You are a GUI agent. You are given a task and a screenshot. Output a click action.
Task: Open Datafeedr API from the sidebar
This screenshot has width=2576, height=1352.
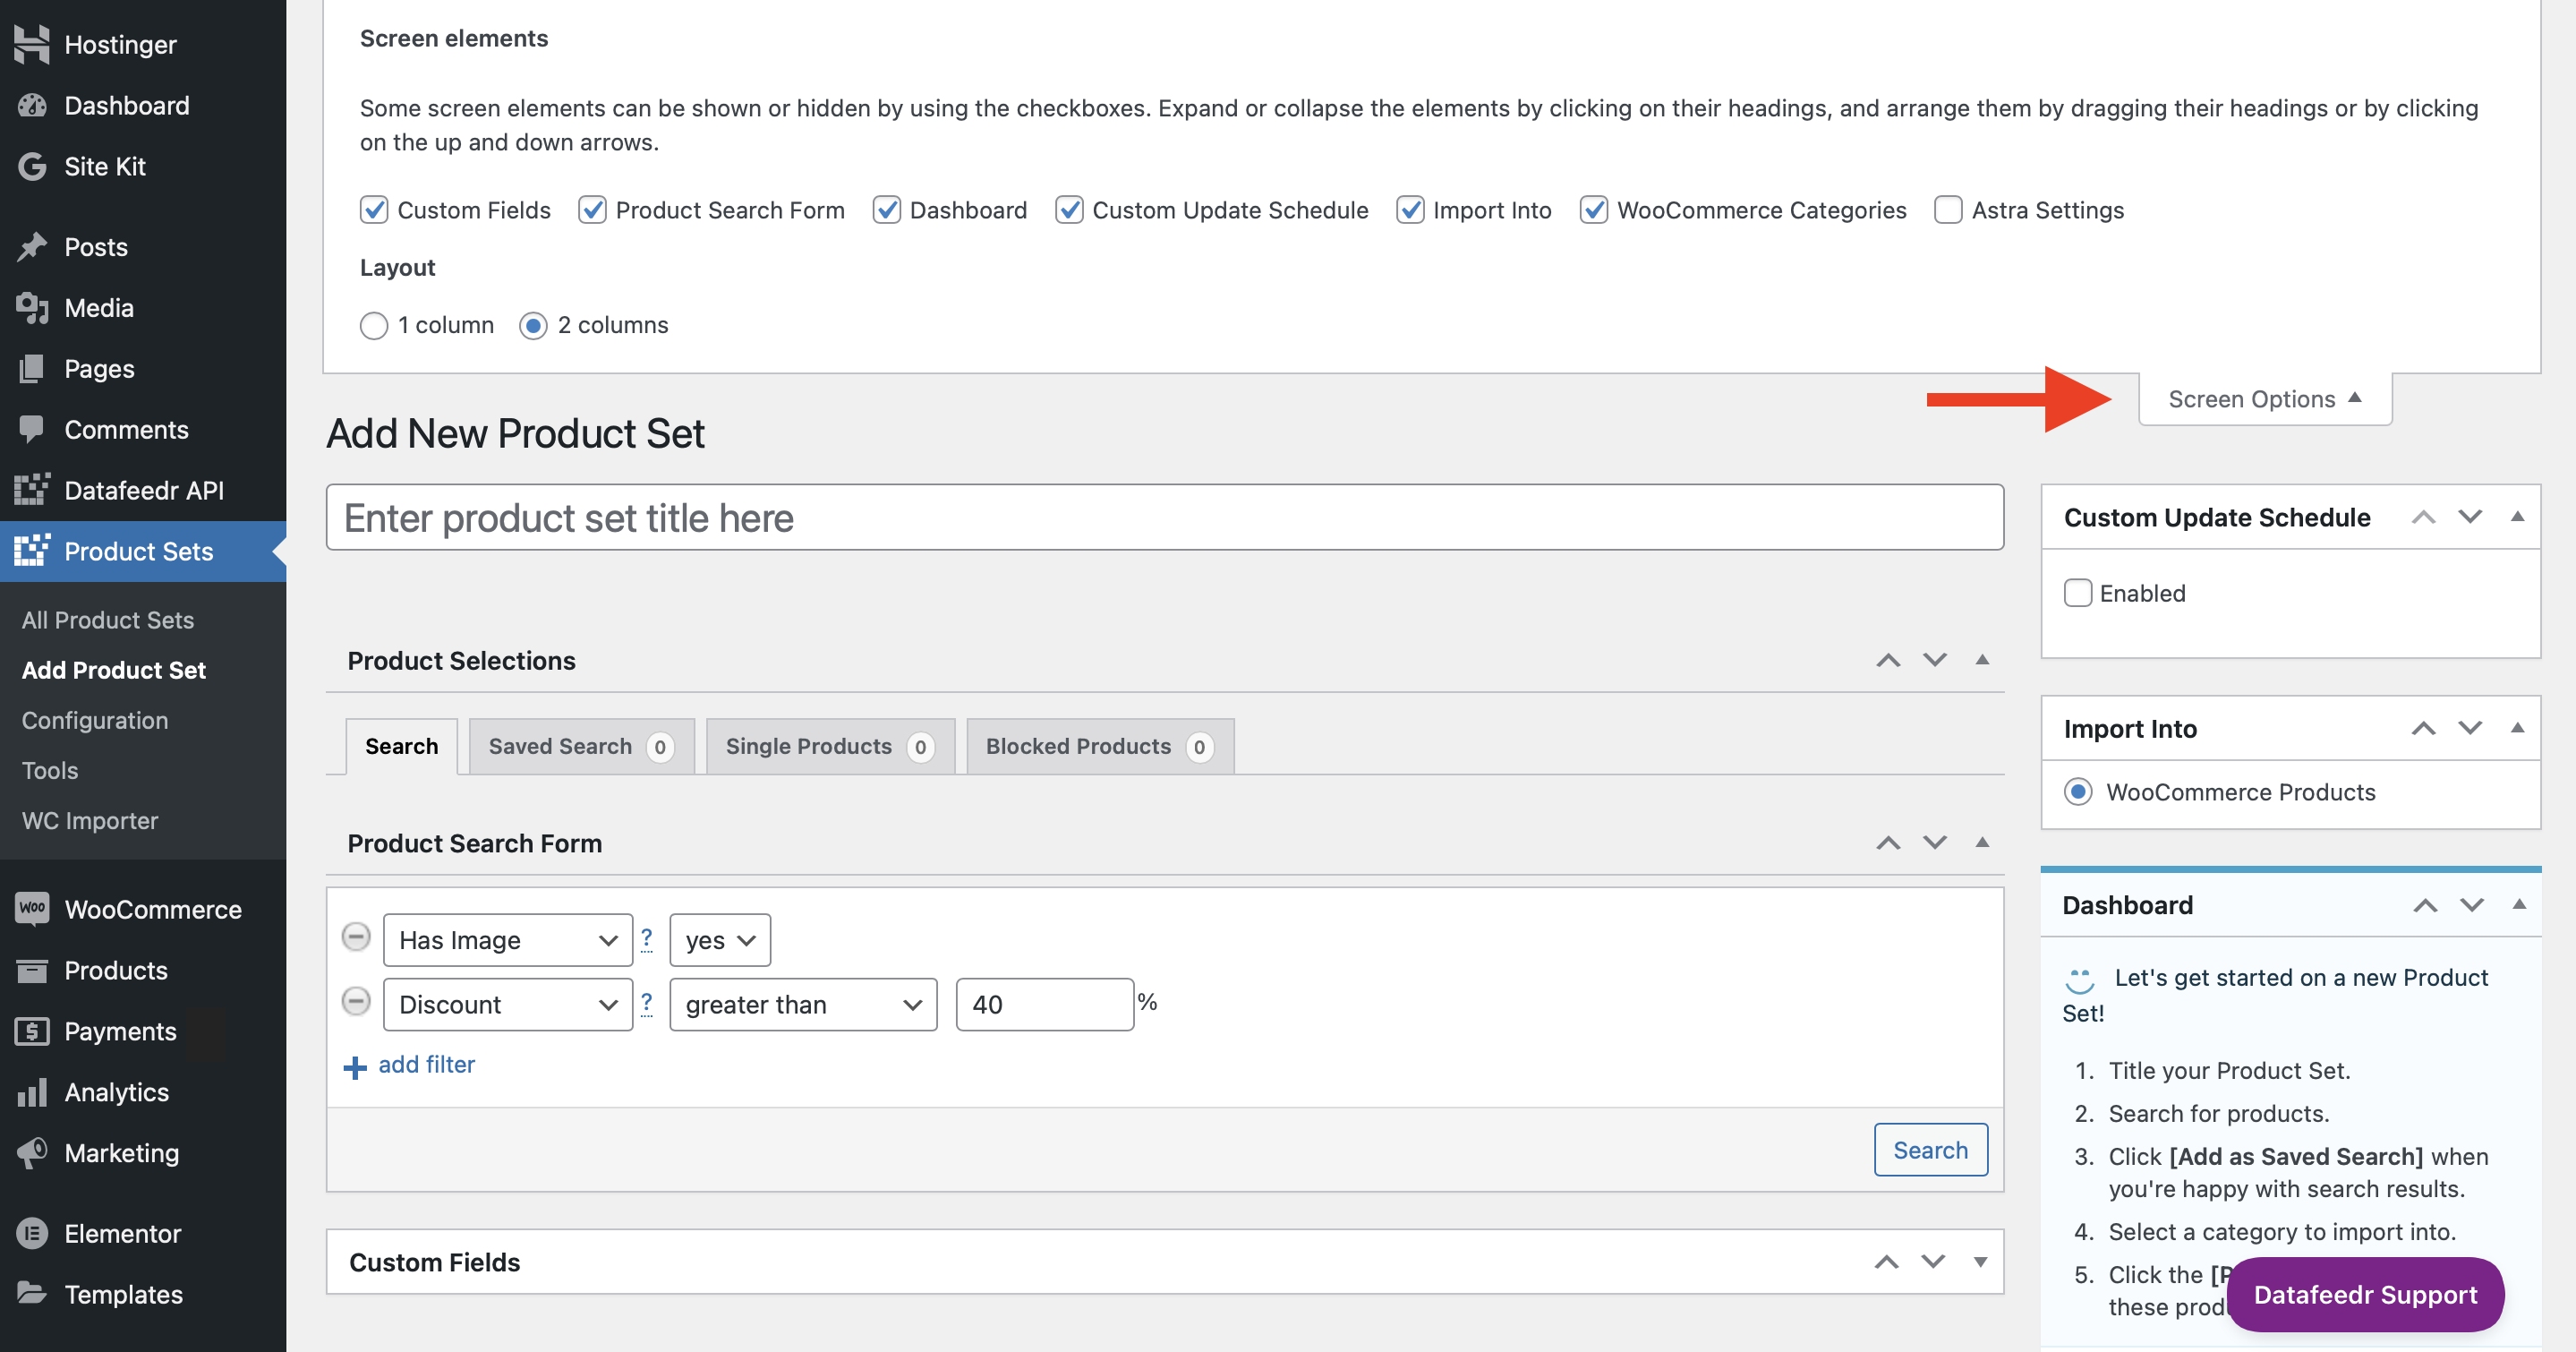143,490
